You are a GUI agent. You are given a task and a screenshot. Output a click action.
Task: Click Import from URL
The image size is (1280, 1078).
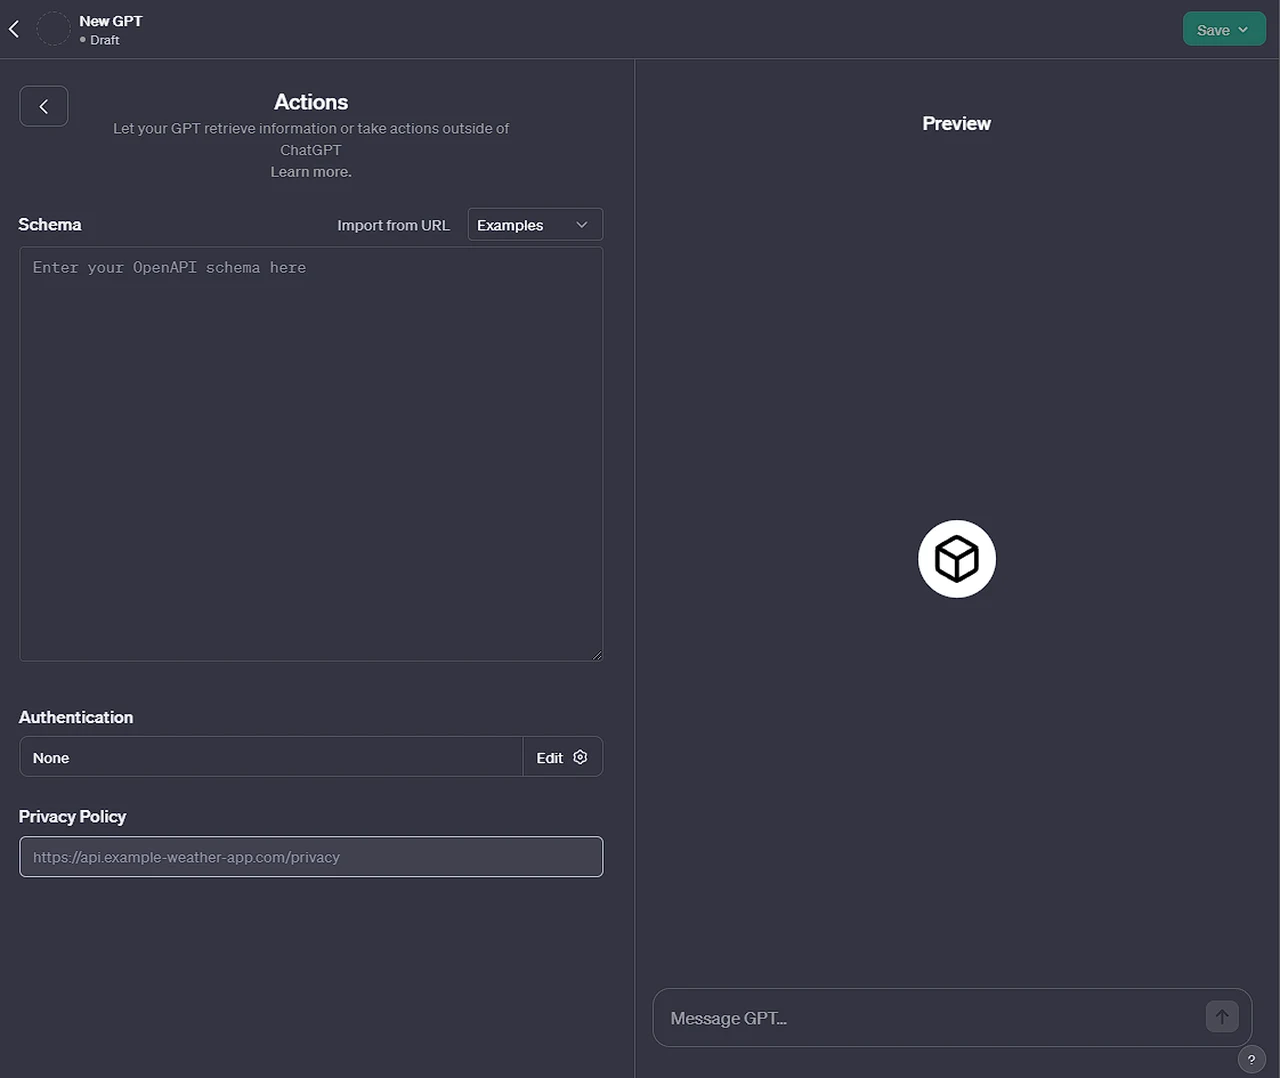point(393,225)
